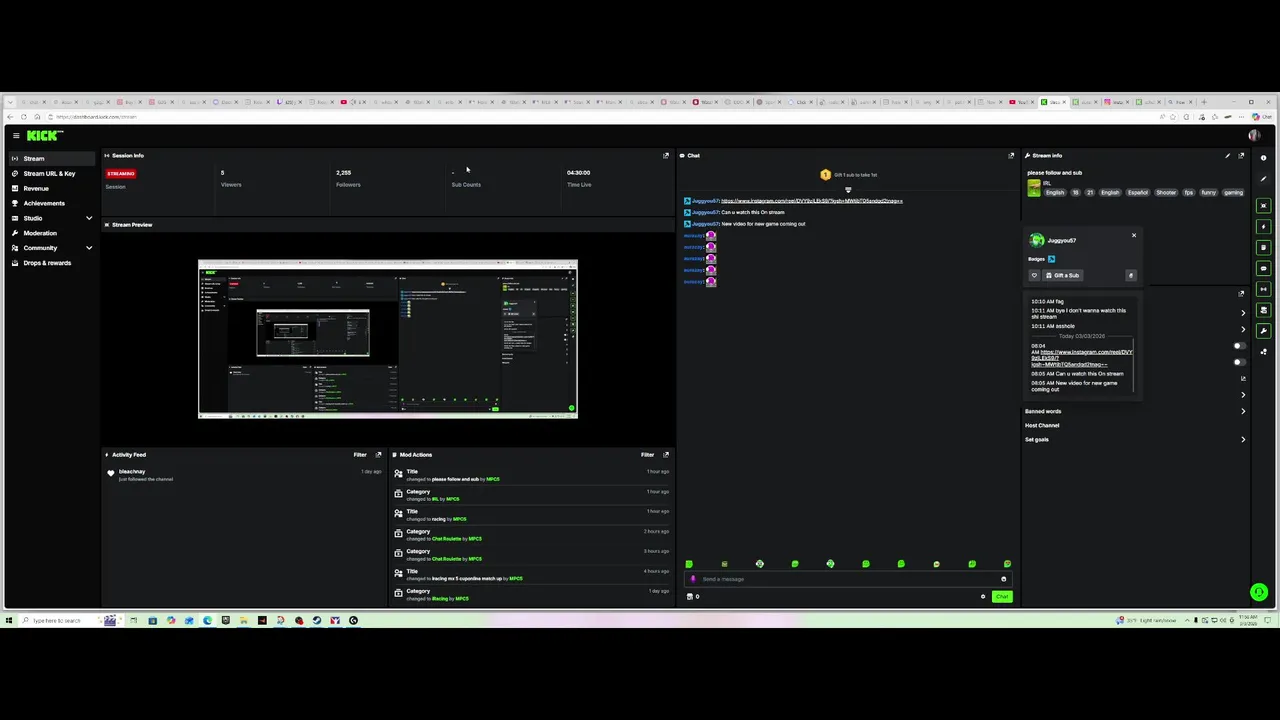Turn on the upper quick action toggle
The width and height of the screenshot is (1280, 720).
click(x=1239, y=346)
